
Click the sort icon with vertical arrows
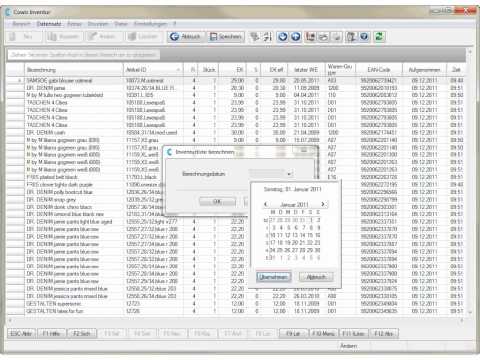click(268, 37)
